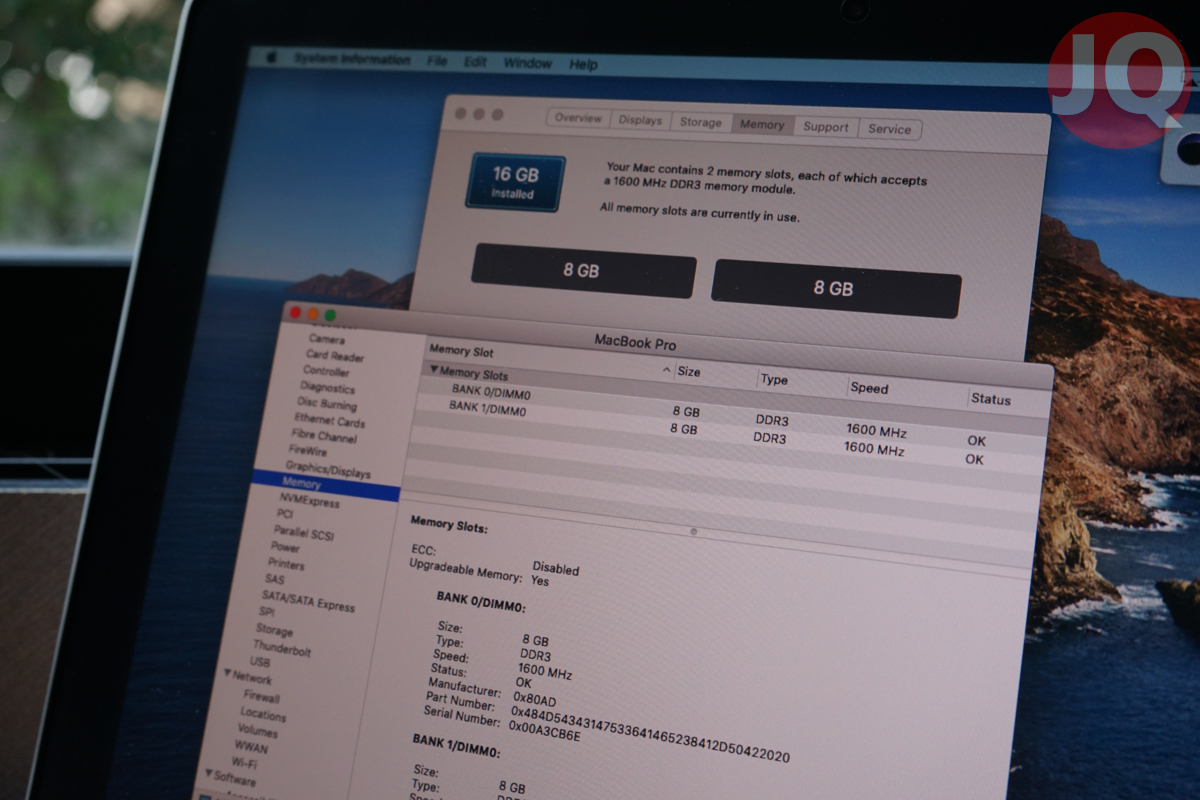Select Diagnostics in the sidebar

point(327,387)
